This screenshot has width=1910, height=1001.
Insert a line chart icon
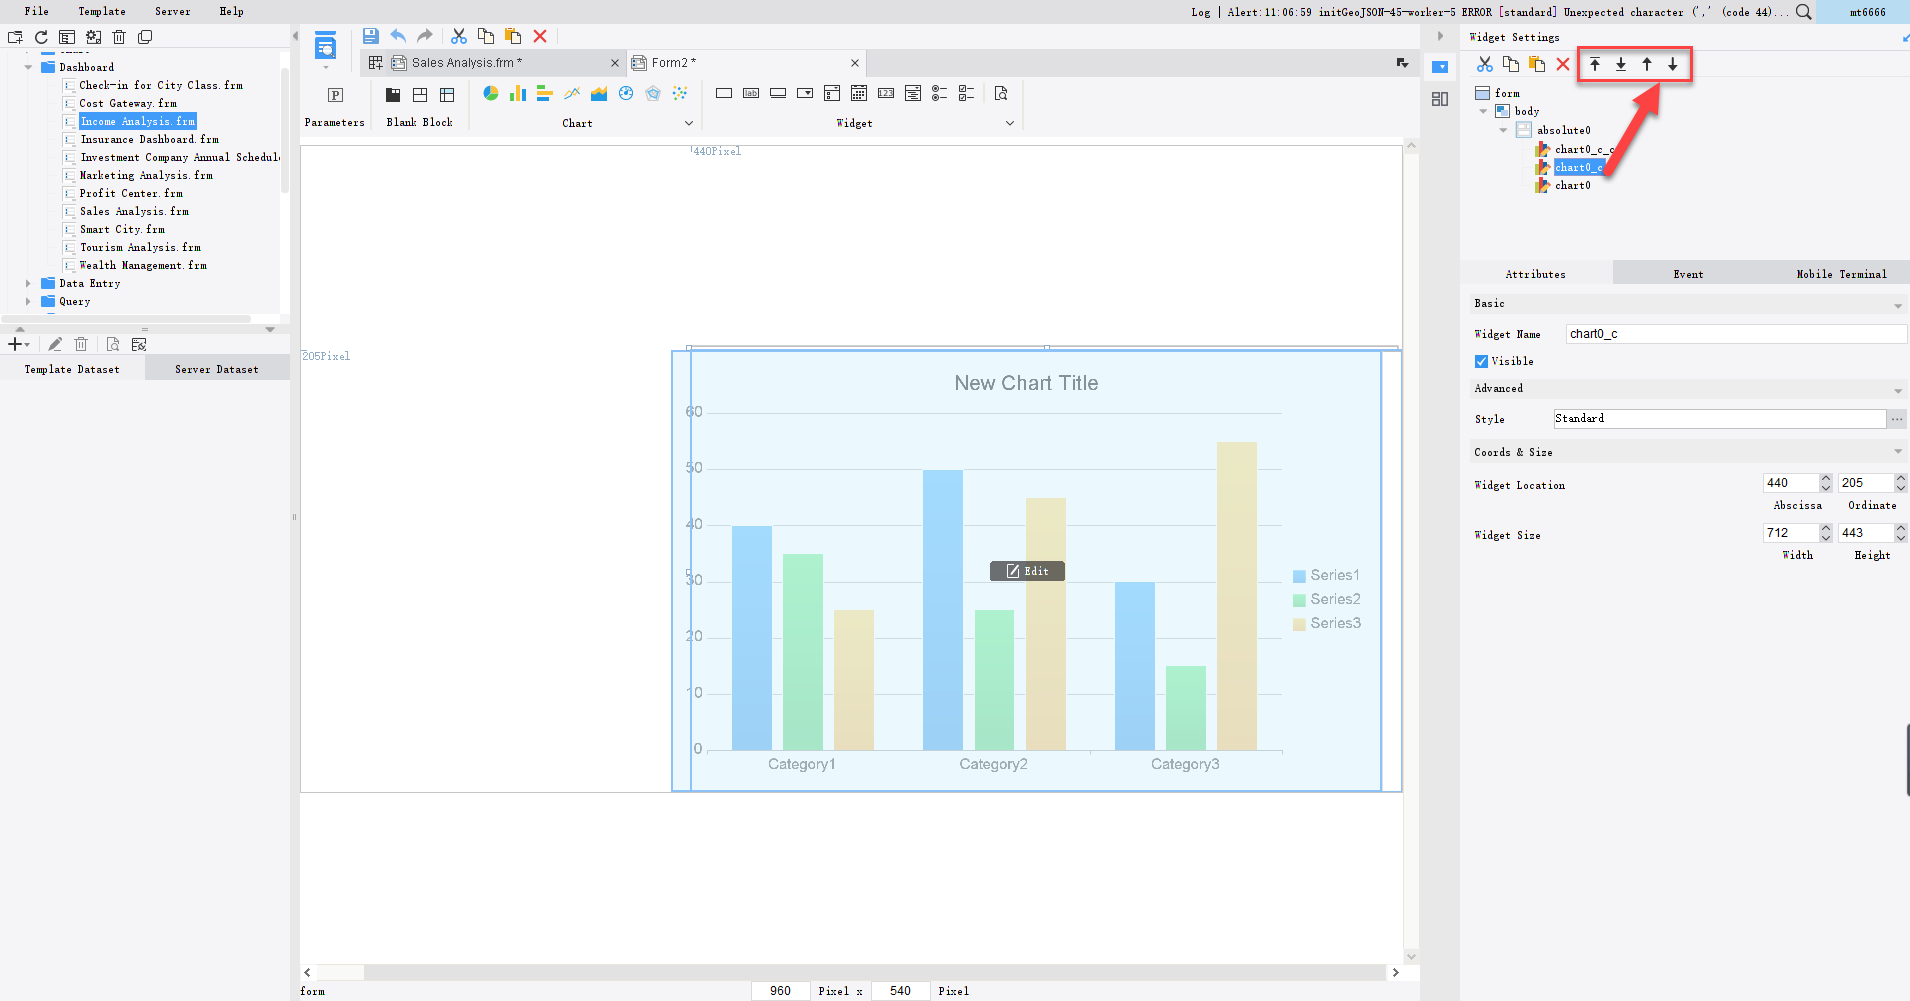tap(572, 93)
